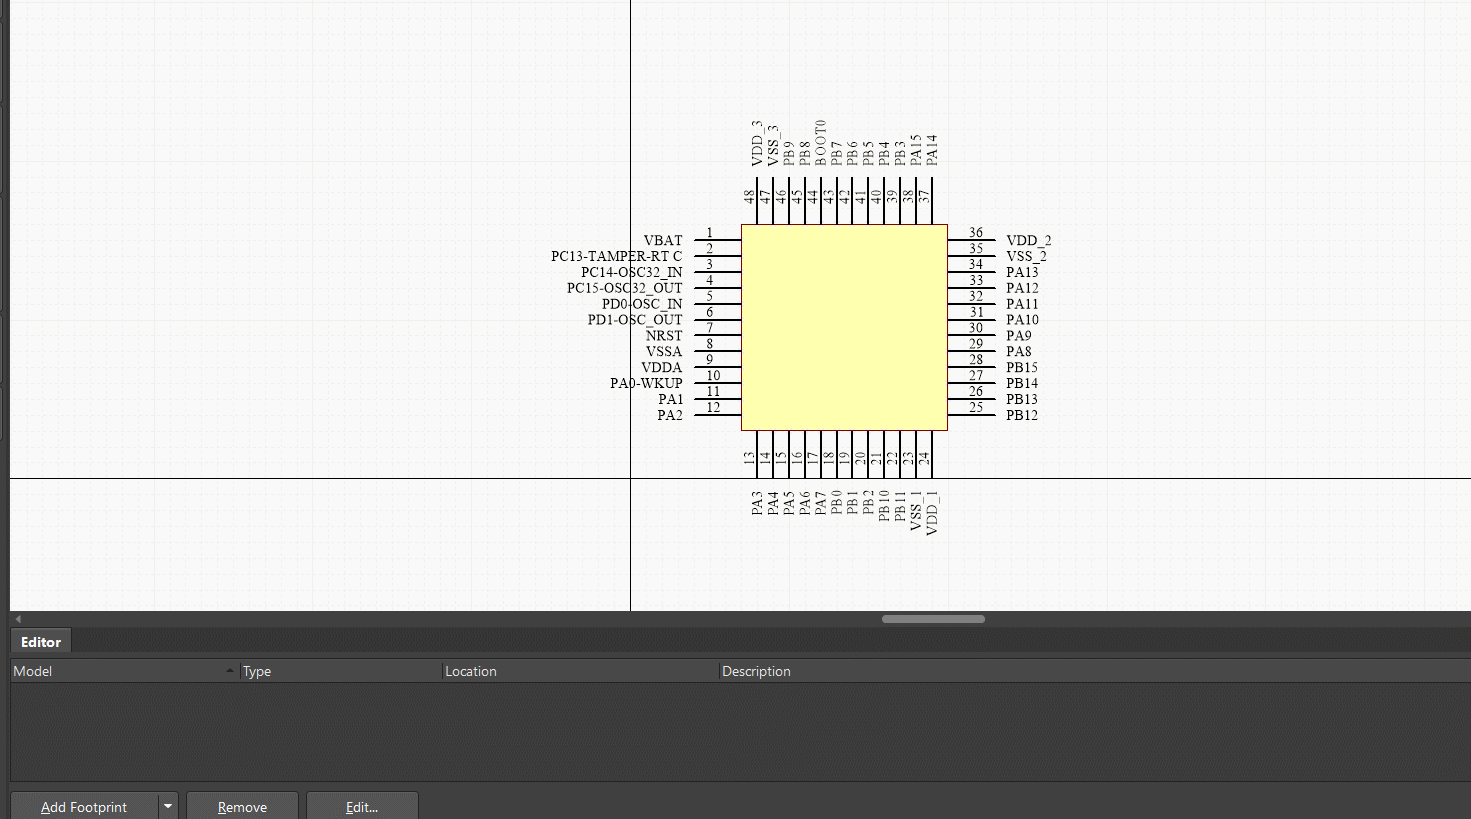Viewport: 1471px width, 819px height.
Task: Click the Remove button
Action: (x=242, y=806)
